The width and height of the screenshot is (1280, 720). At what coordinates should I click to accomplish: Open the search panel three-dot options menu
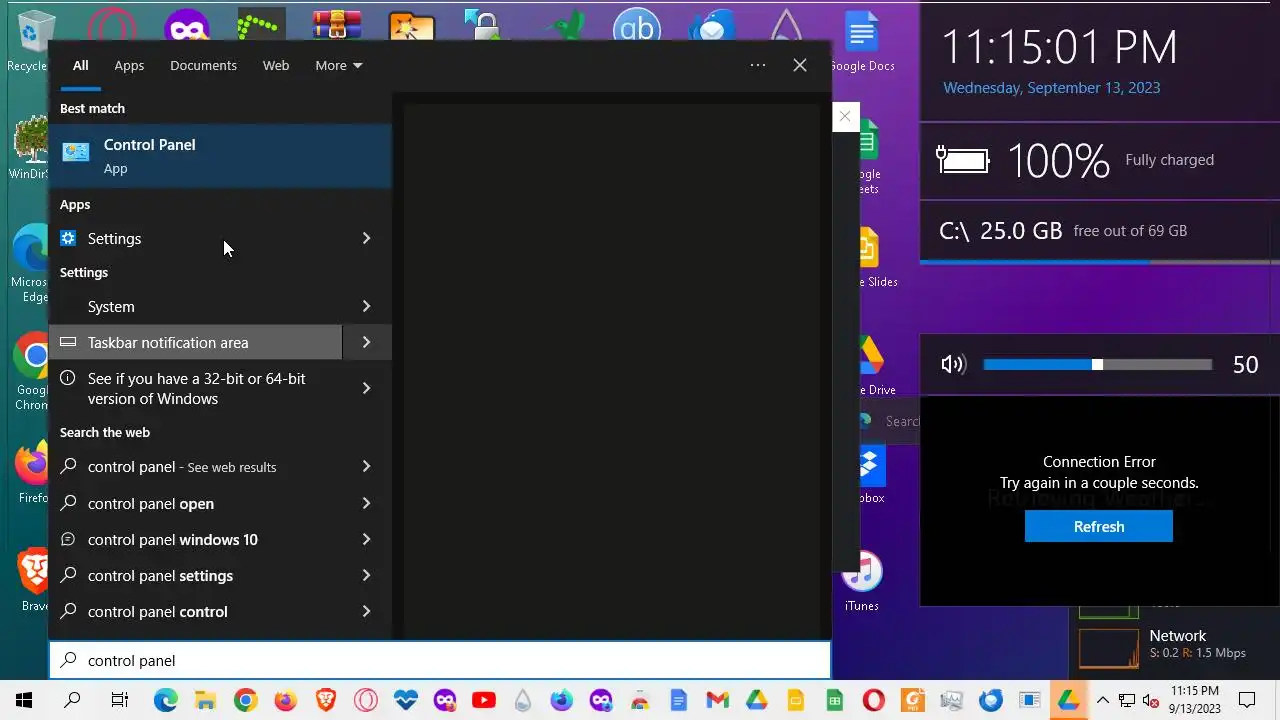coord(758,65)
